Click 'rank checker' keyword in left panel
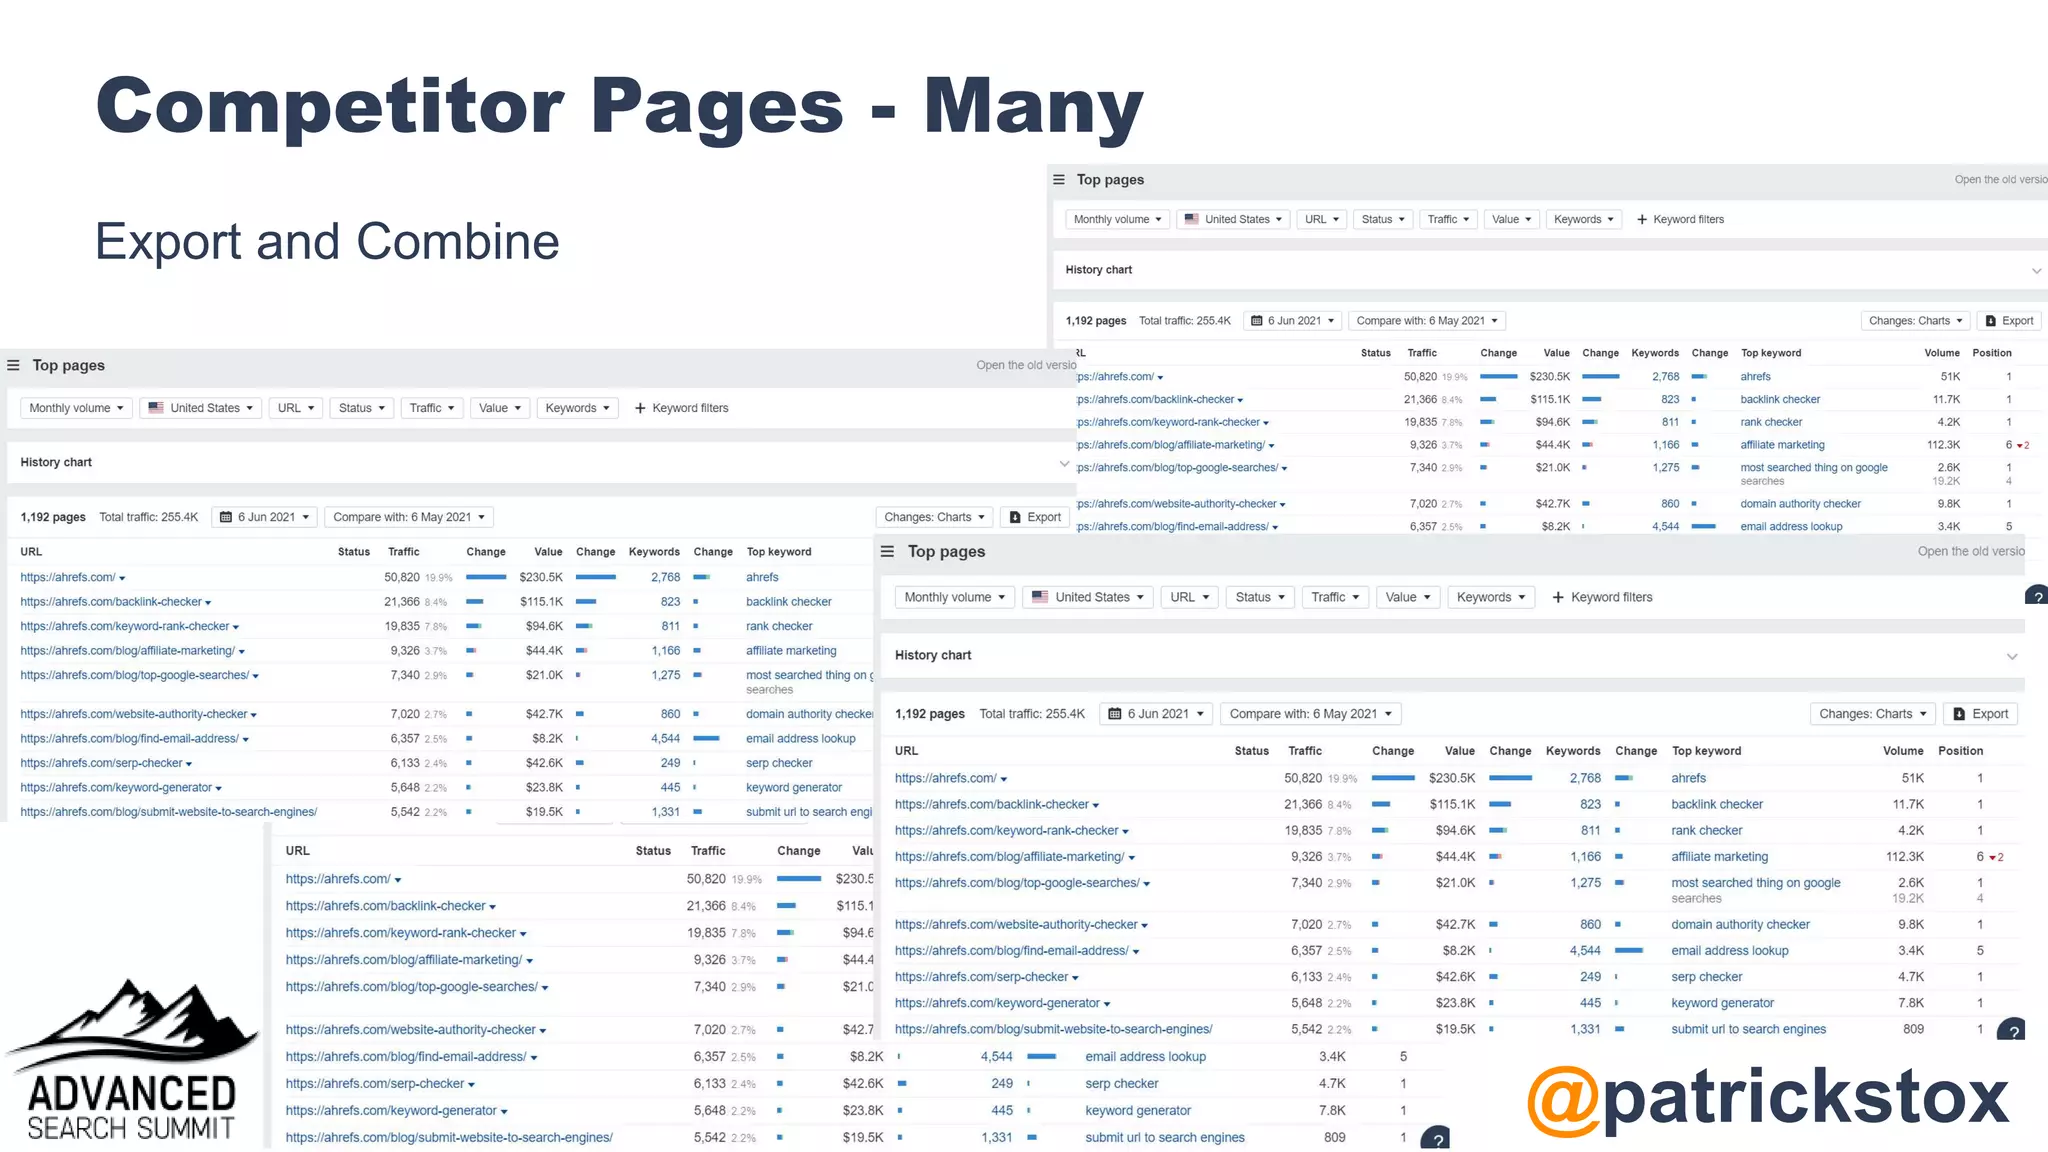 pyautogui.click(x=779, y=627)
